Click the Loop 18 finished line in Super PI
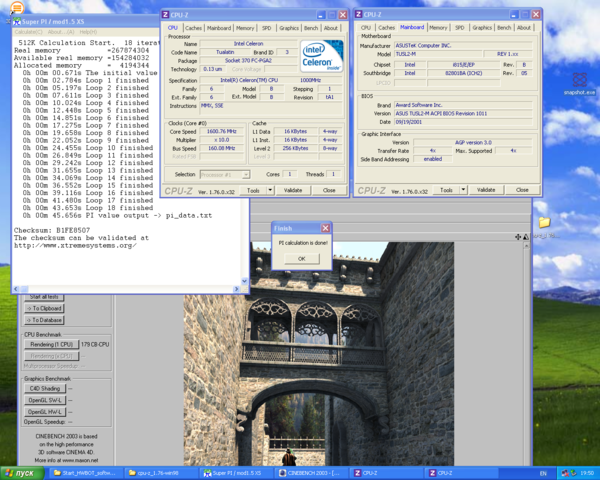The height and width of the screenshot is (480, 600). point(88,208)
